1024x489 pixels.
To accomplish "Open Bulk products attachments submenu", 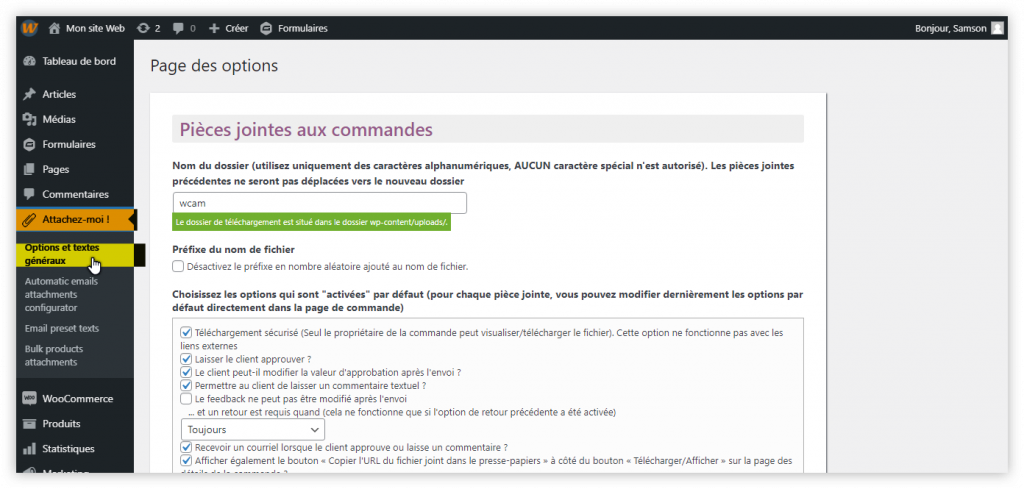I will (x=54, y=355).
